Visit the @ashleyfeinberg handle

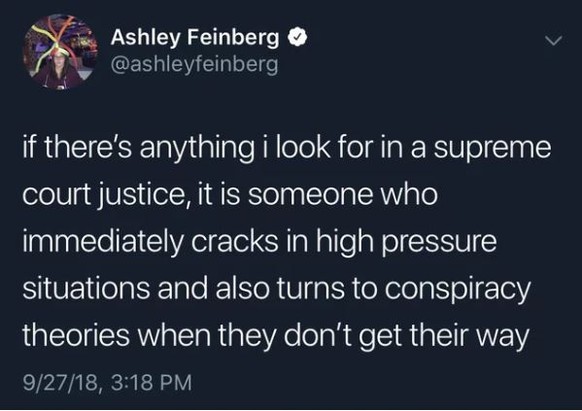coord(194,65)
